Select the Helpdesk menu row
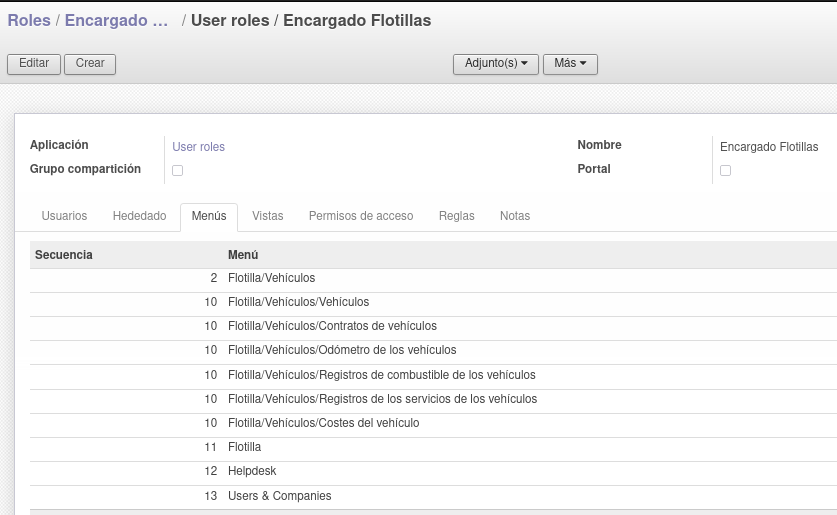 tap(433, 471)
